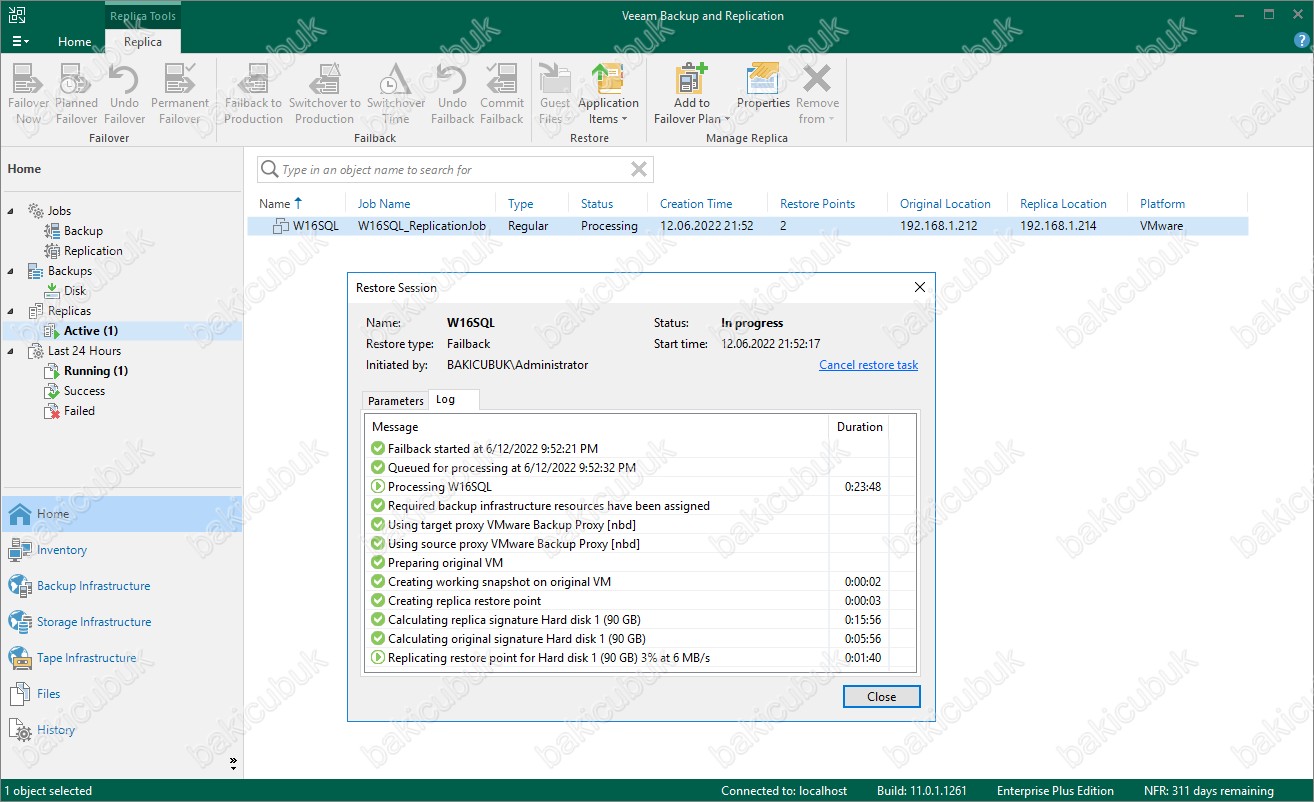Viewport: 1314px width, 802px height.
Task: Sort list by the Name column
Action: (274, 203)
